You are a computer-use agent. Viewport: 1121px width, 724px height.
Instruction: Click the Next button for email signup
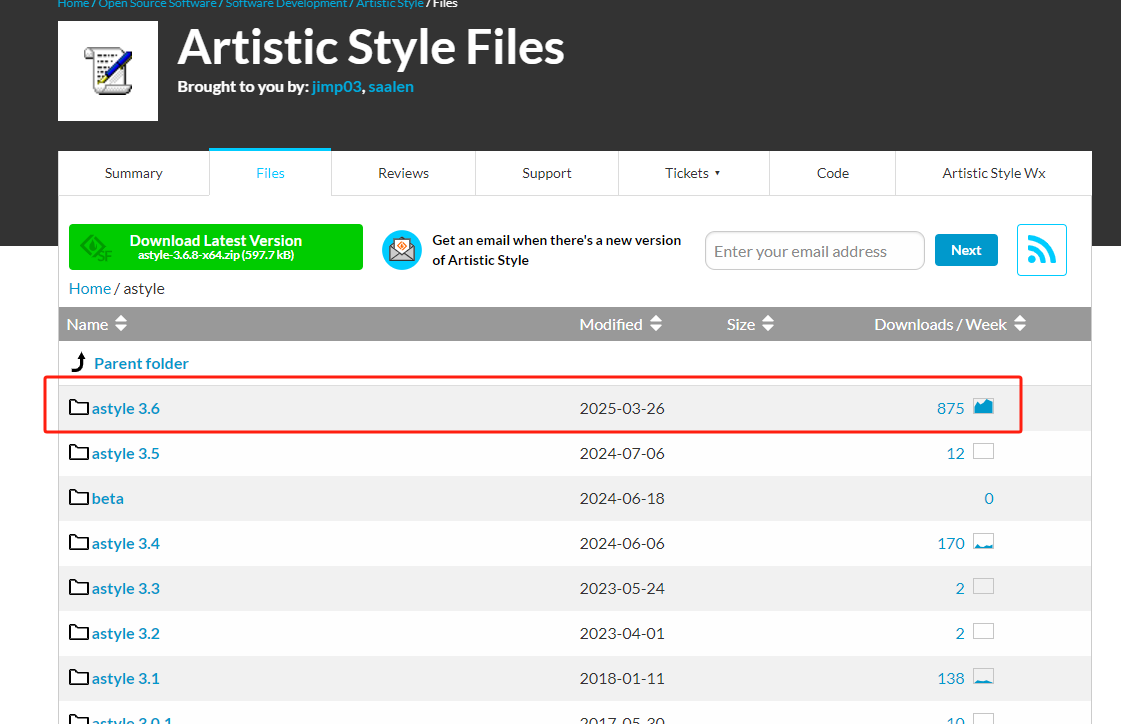tap(966, 250)
